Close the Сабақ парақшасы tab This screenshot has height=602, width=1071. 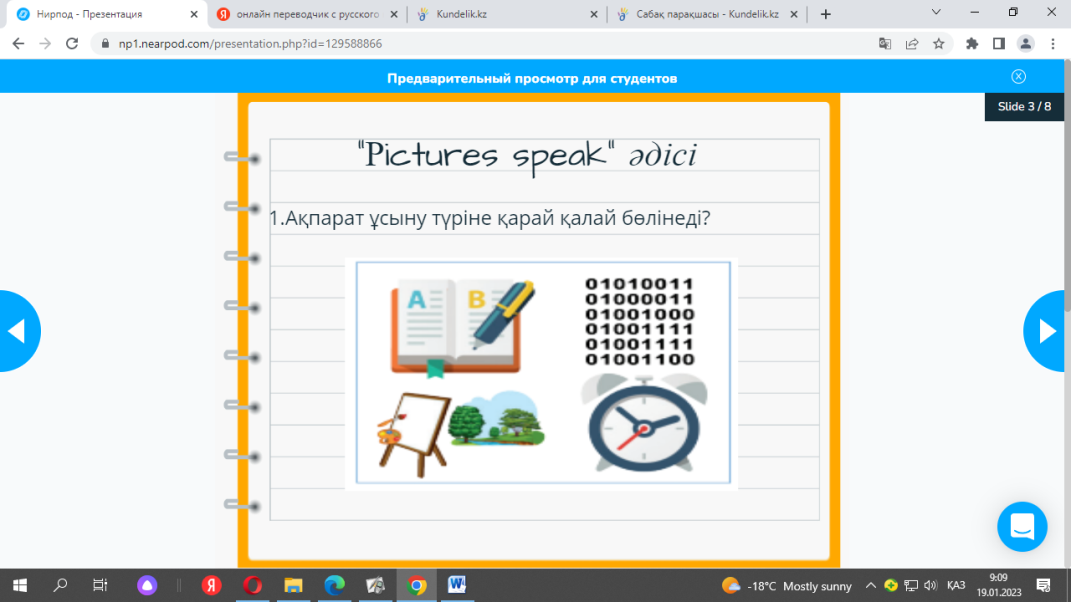794,14
